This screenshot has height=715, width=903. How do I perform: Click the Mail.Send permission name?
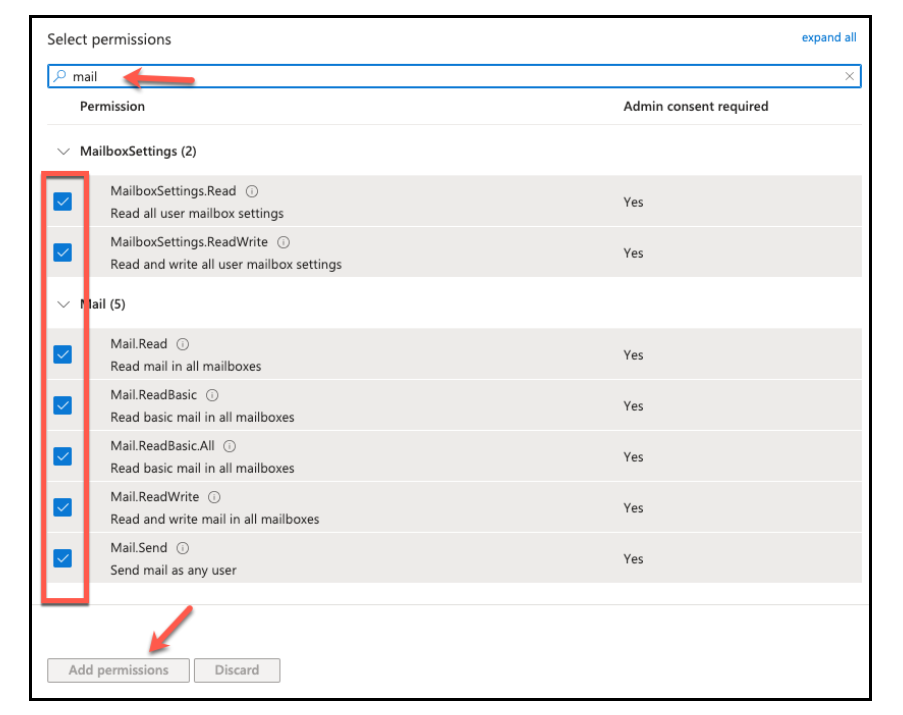(139, 548)
